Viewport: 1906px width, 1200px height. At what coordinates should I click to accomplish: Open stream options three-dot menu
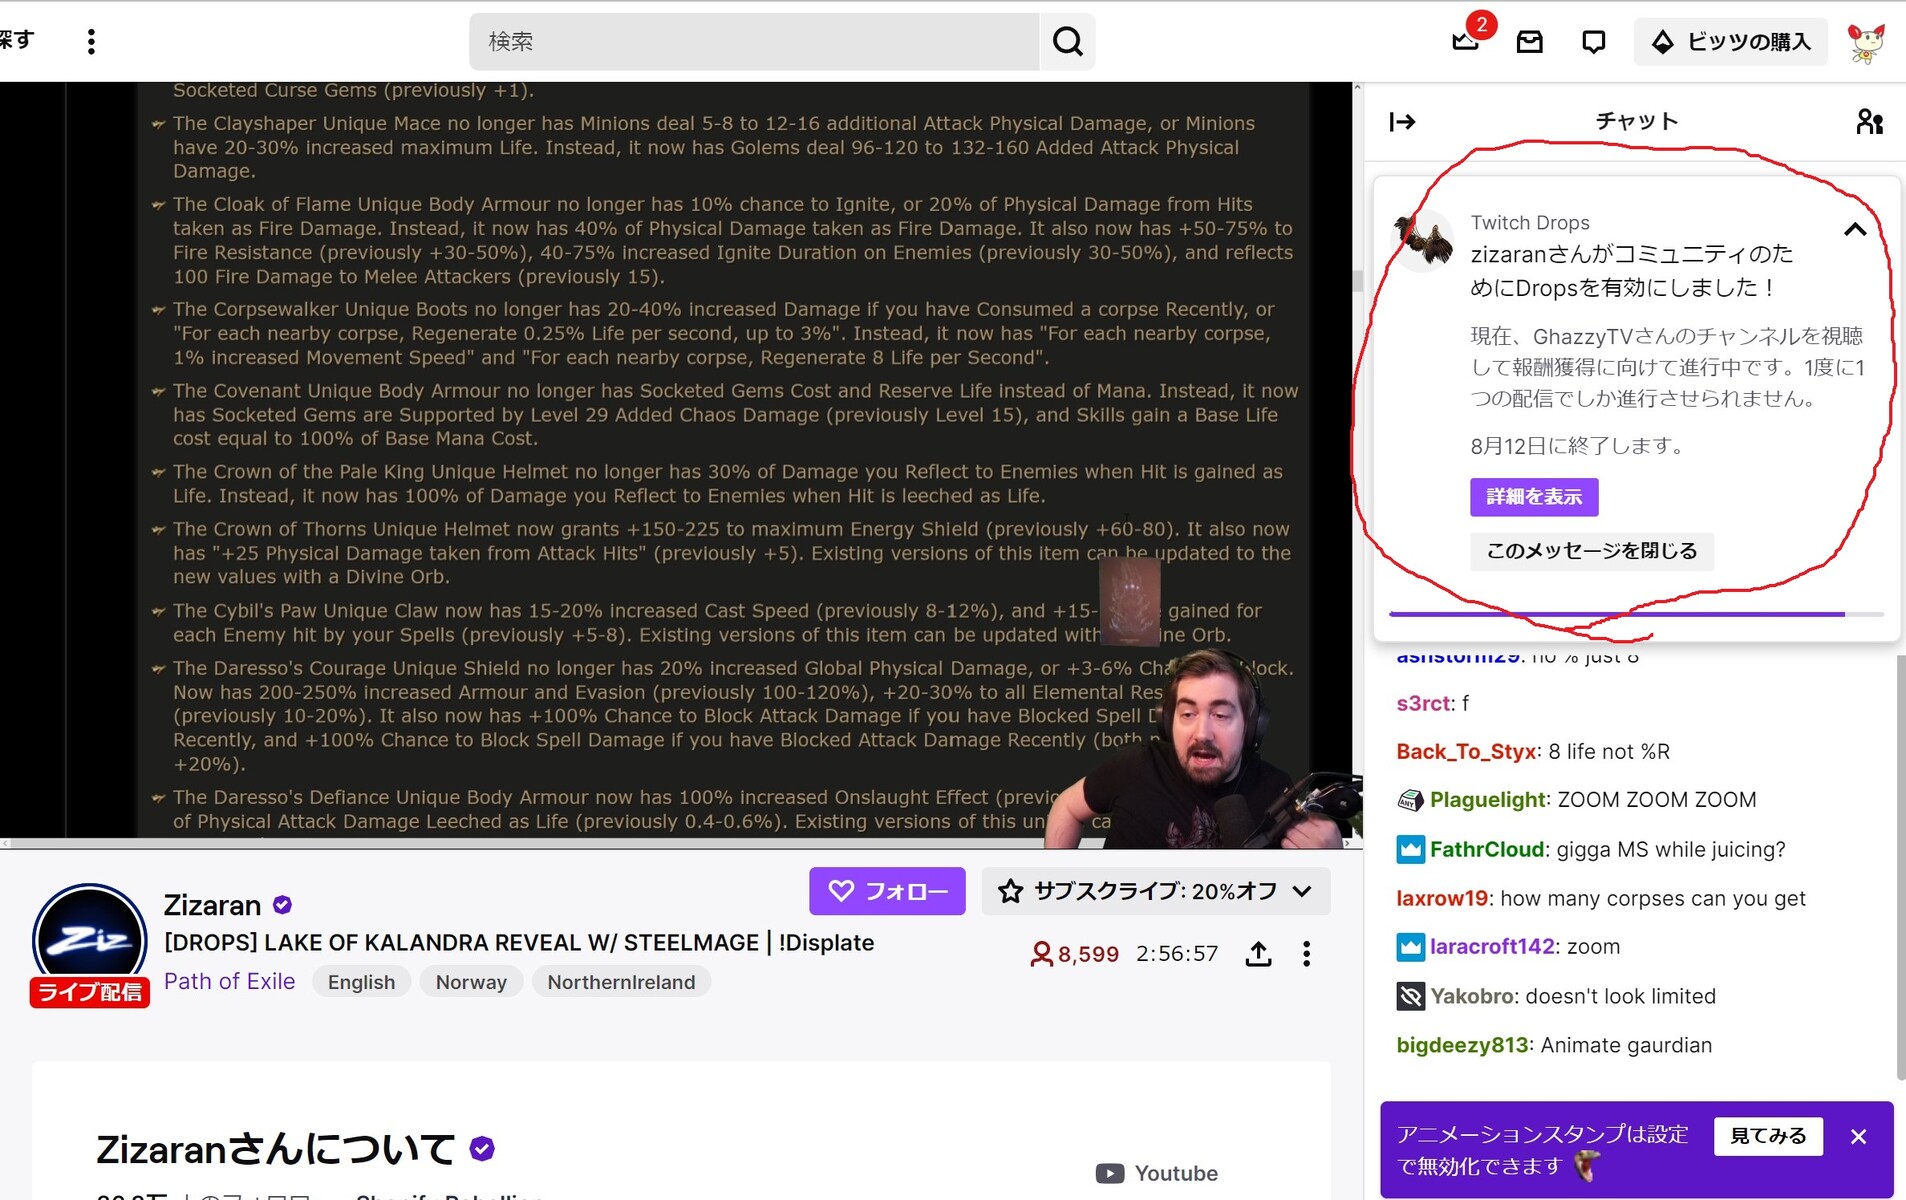click(1306, 954)
